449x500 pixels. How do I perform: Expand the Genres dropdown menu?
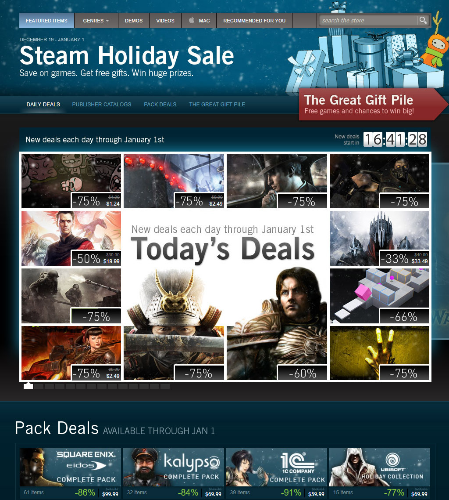click(x=96, y=20)
